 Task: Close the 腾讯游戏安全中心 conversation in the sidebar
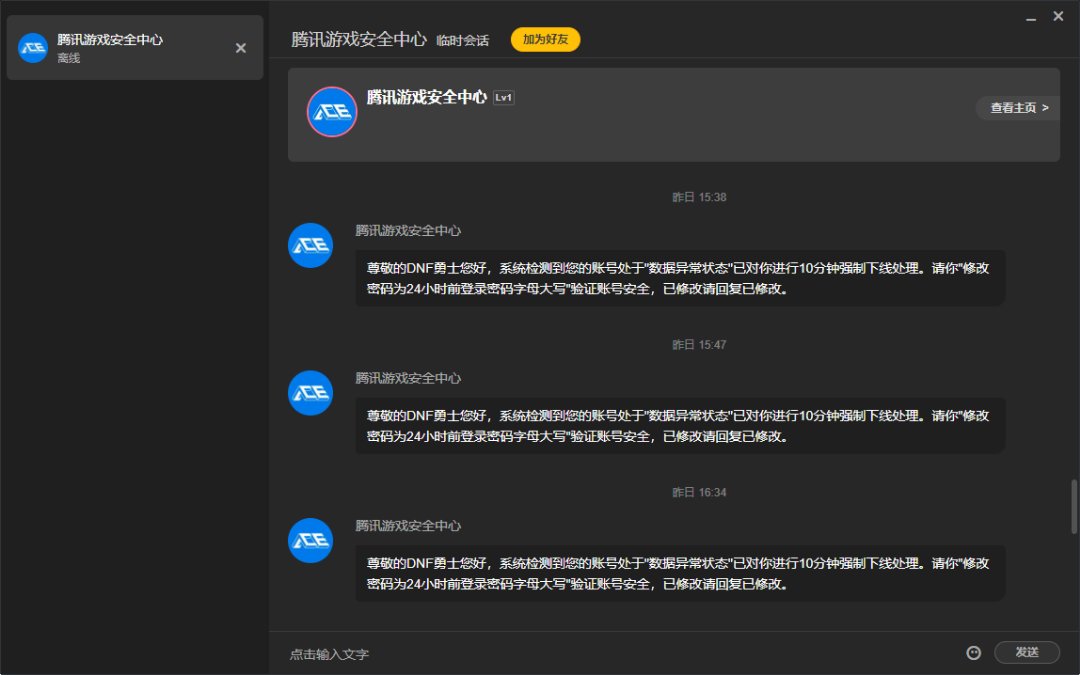[x=240, y=48]
